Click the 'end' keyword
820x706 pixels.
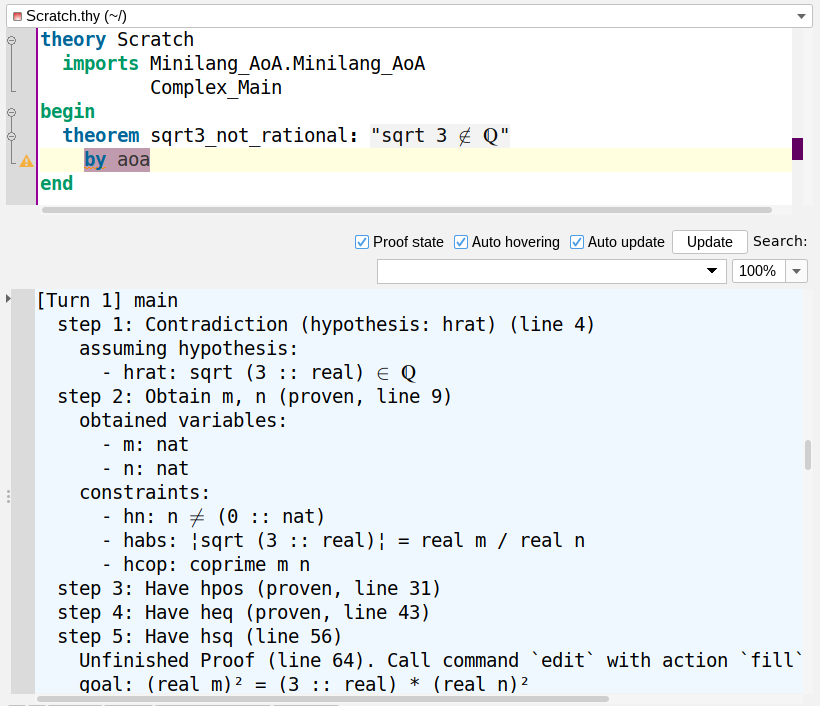tap(56, 184)
